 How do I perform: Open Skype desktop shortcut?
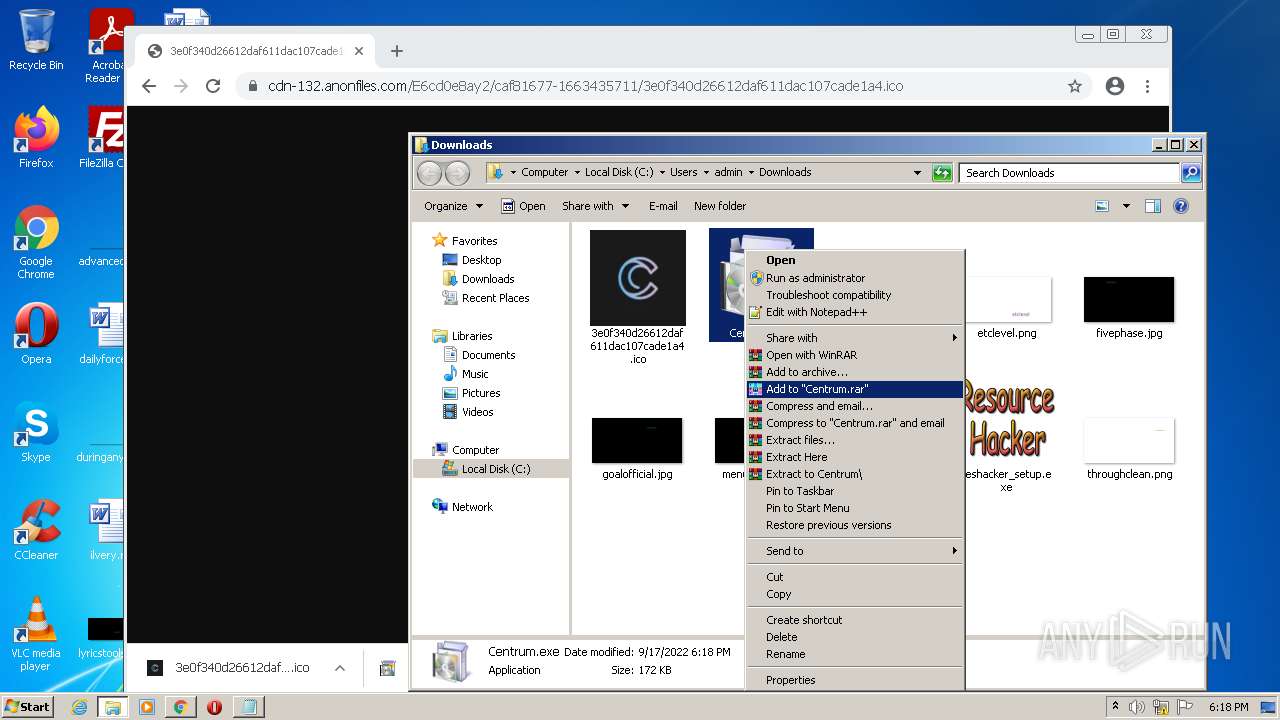coord(36,432)
